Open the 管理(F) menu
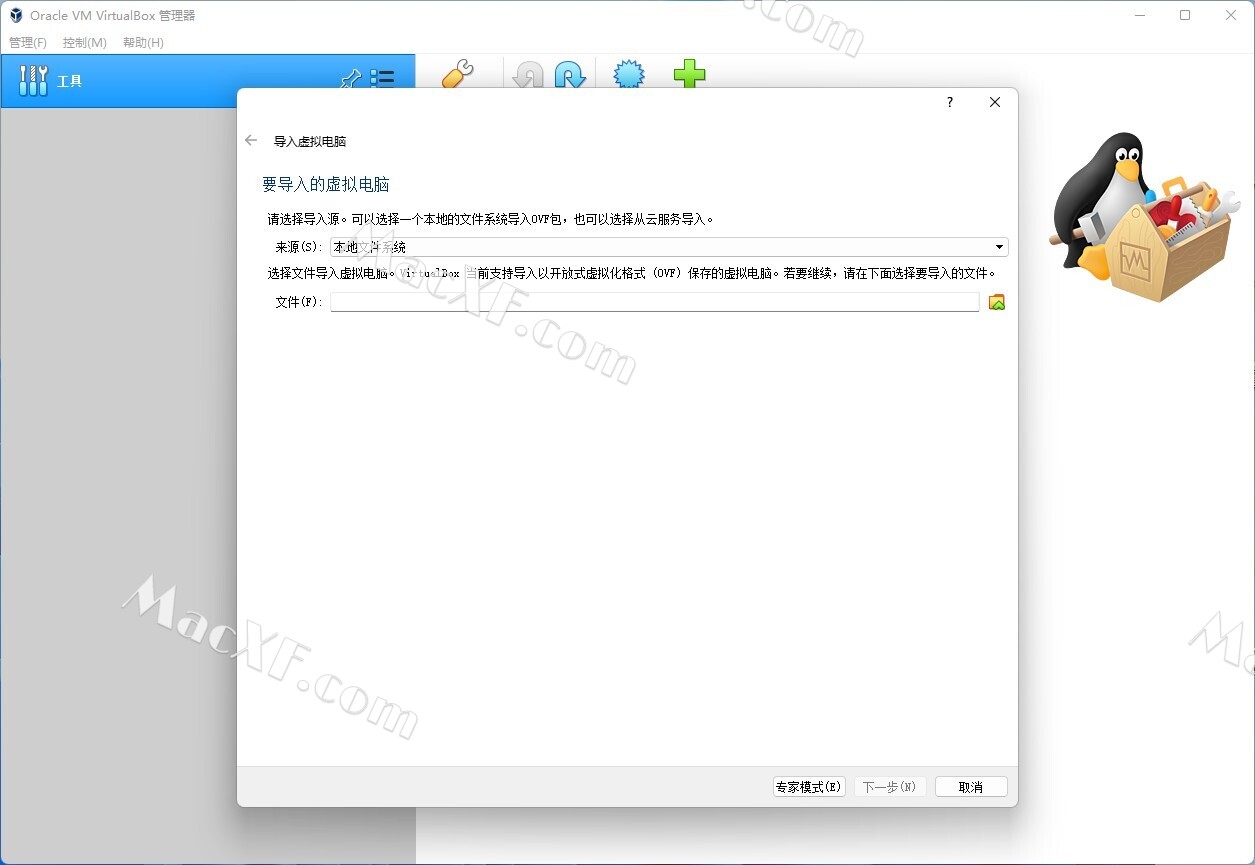Image resolution: width=1255 pixels, height=865 pixels. pos(28,42)
